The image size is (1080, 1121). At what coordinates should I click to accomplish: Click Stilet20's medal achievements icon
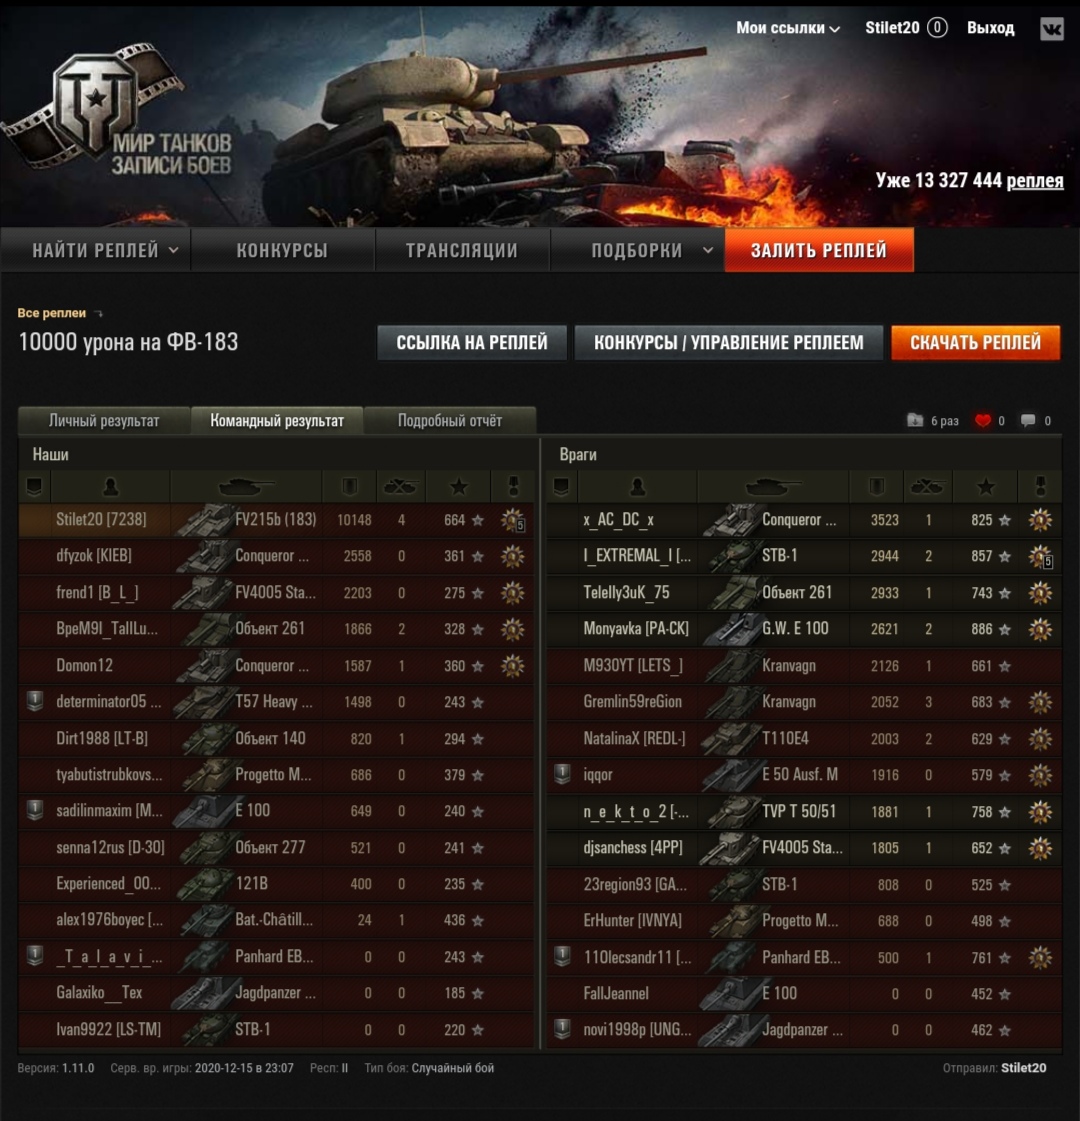click(x=512, y=520)
